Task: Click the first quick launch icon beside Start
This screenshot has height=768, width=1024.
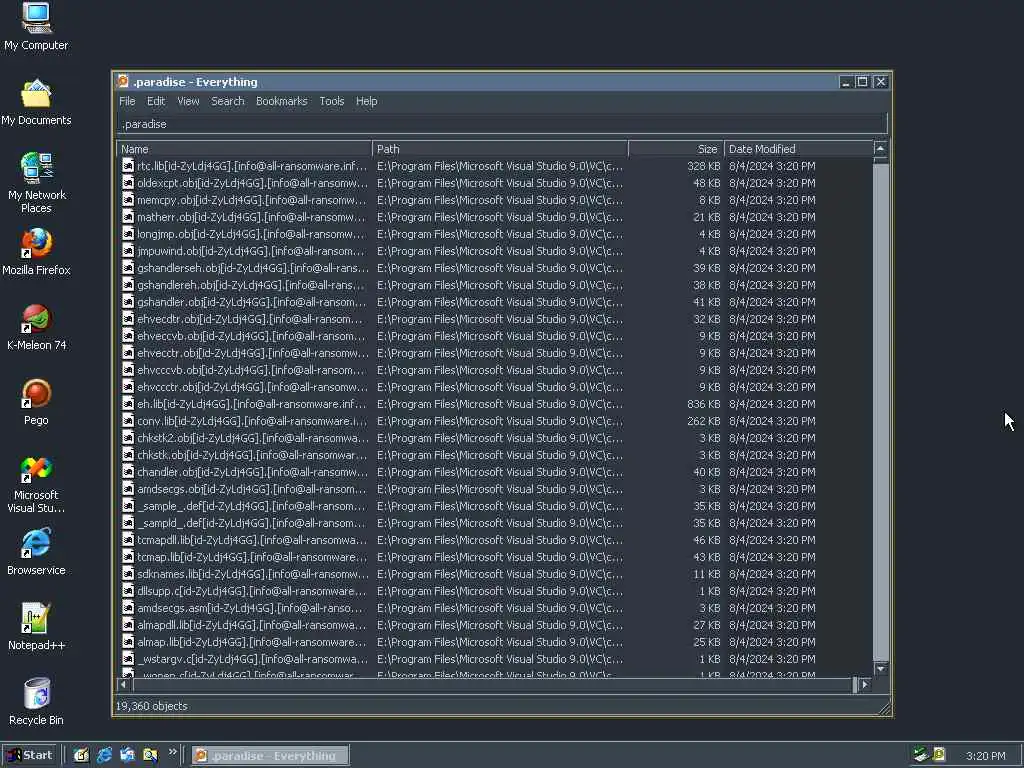Action: tap(81, 755)
